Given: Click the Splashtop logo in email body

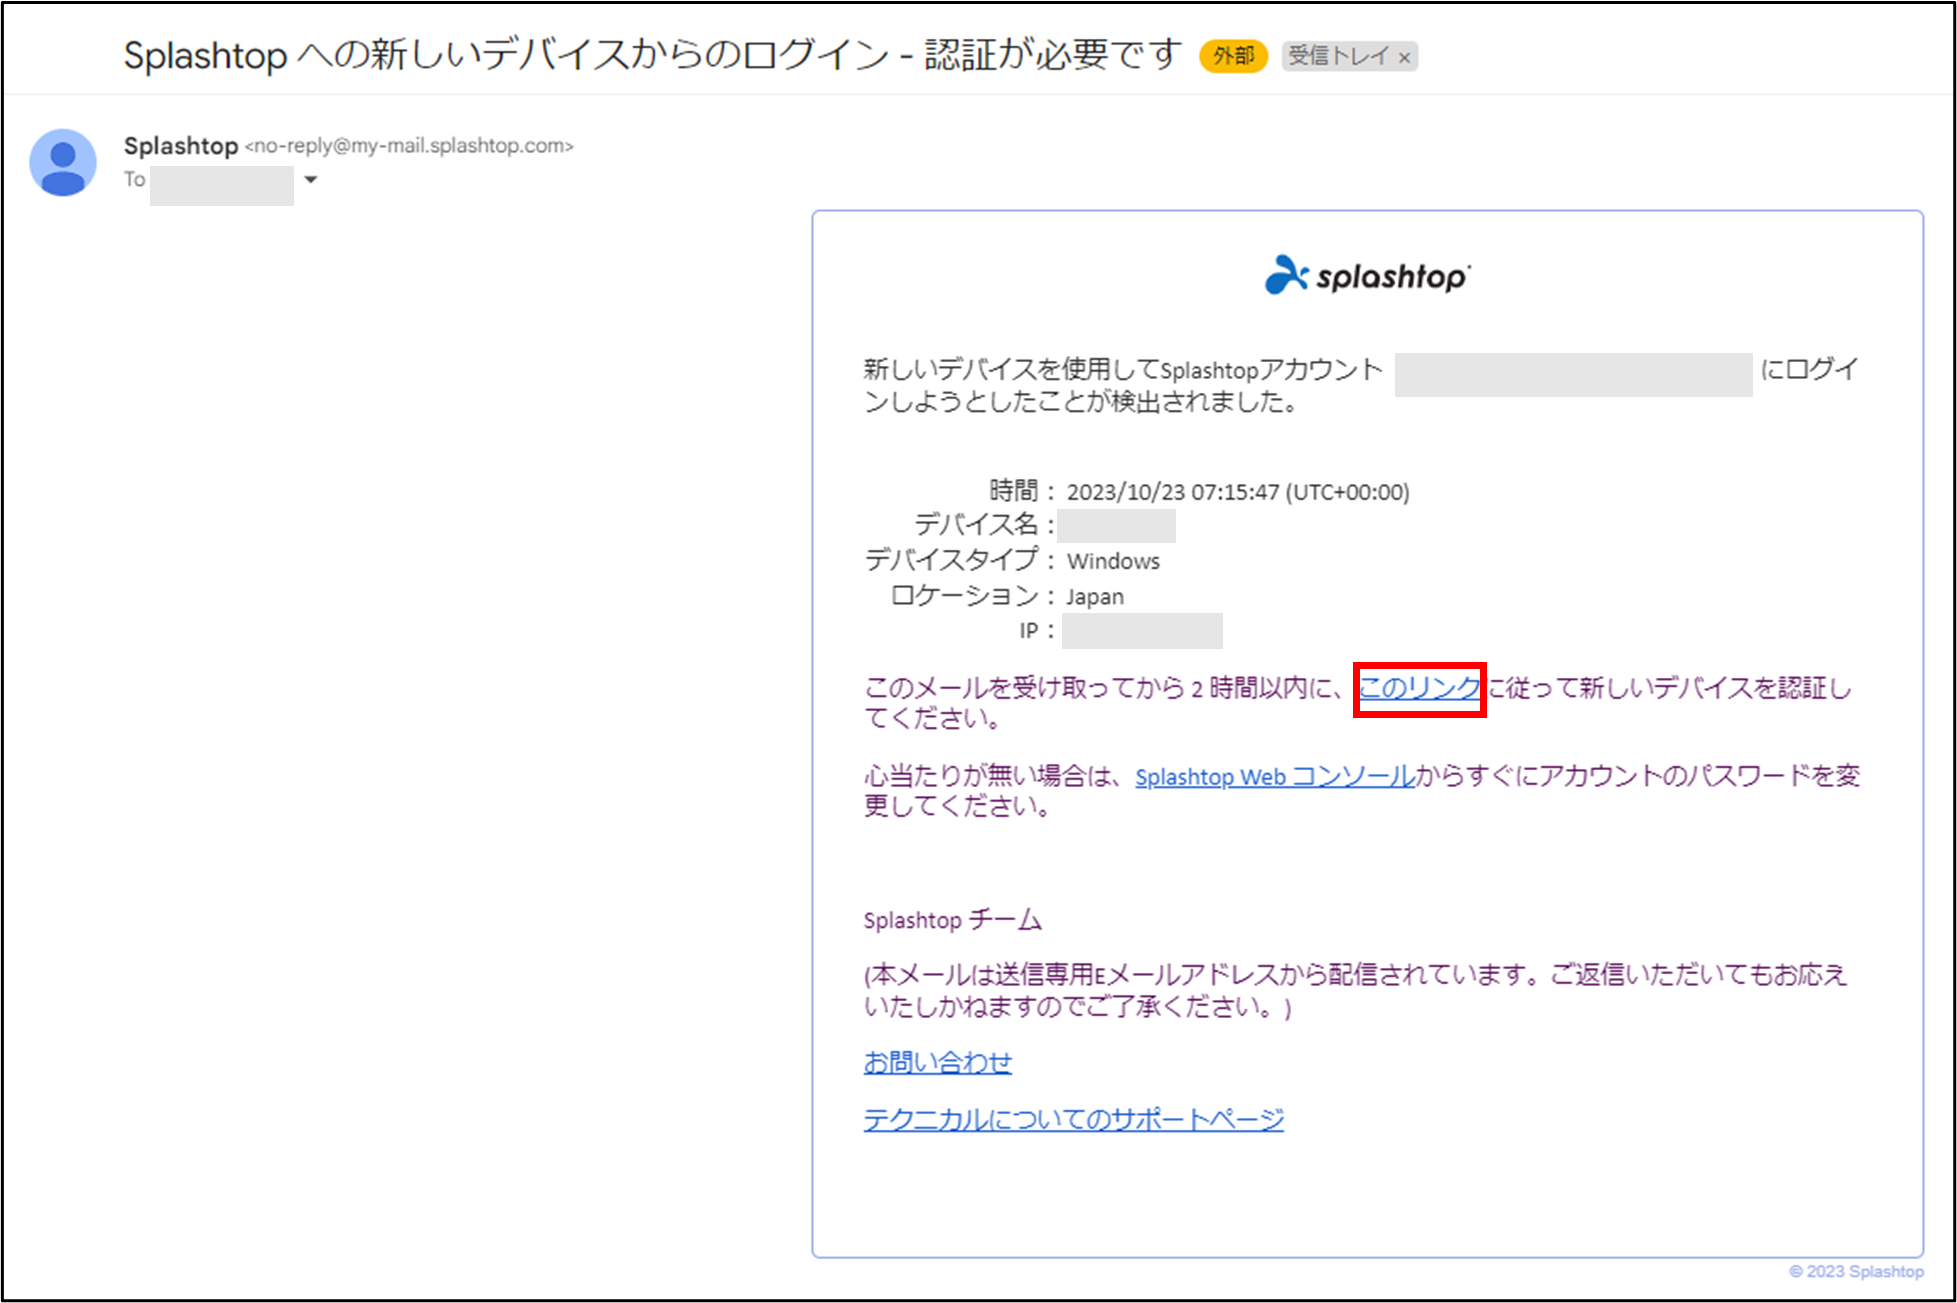Looking at the screenshot, I should click(x=1368, y=275).
